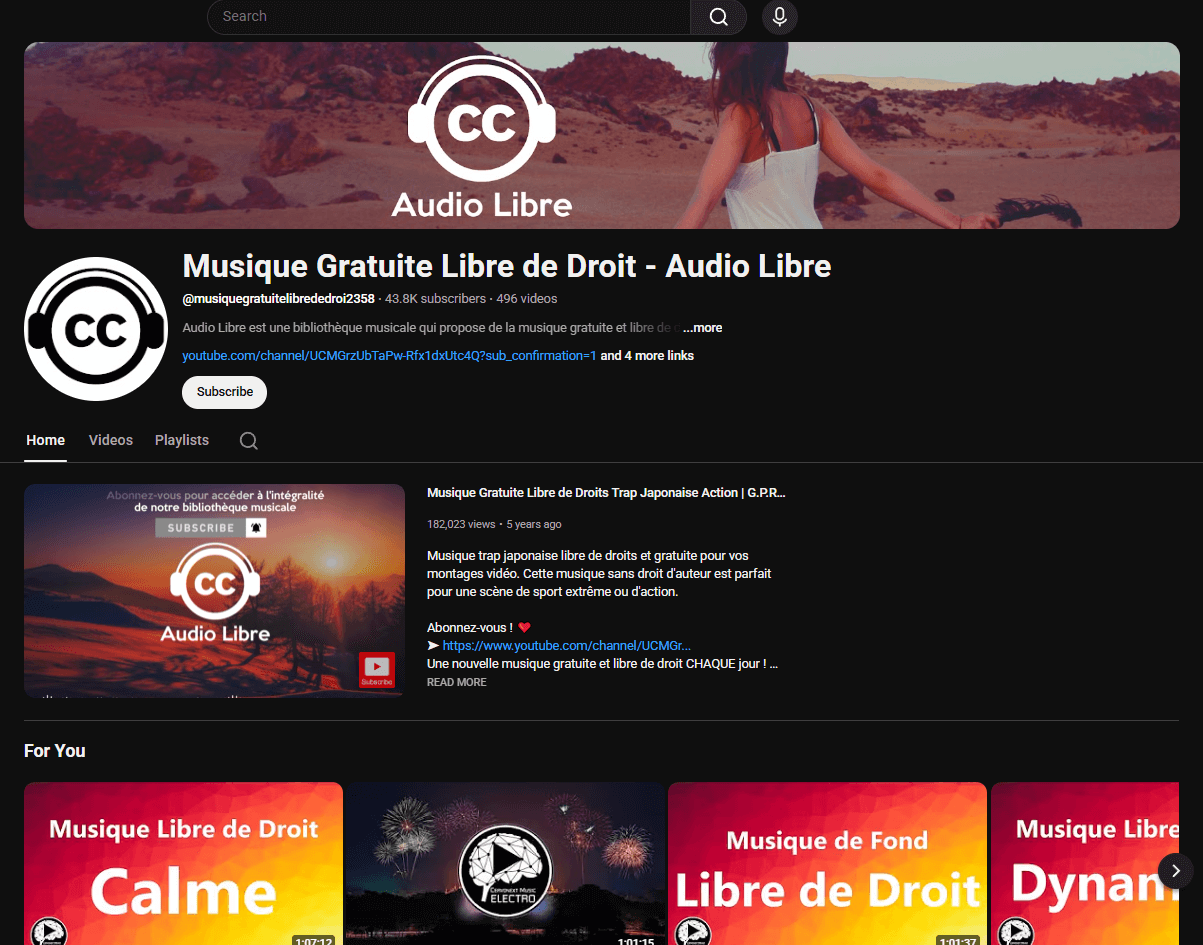Expand video description with READ MORE
The image size is (1203, 945).
(x=456, y=682)
